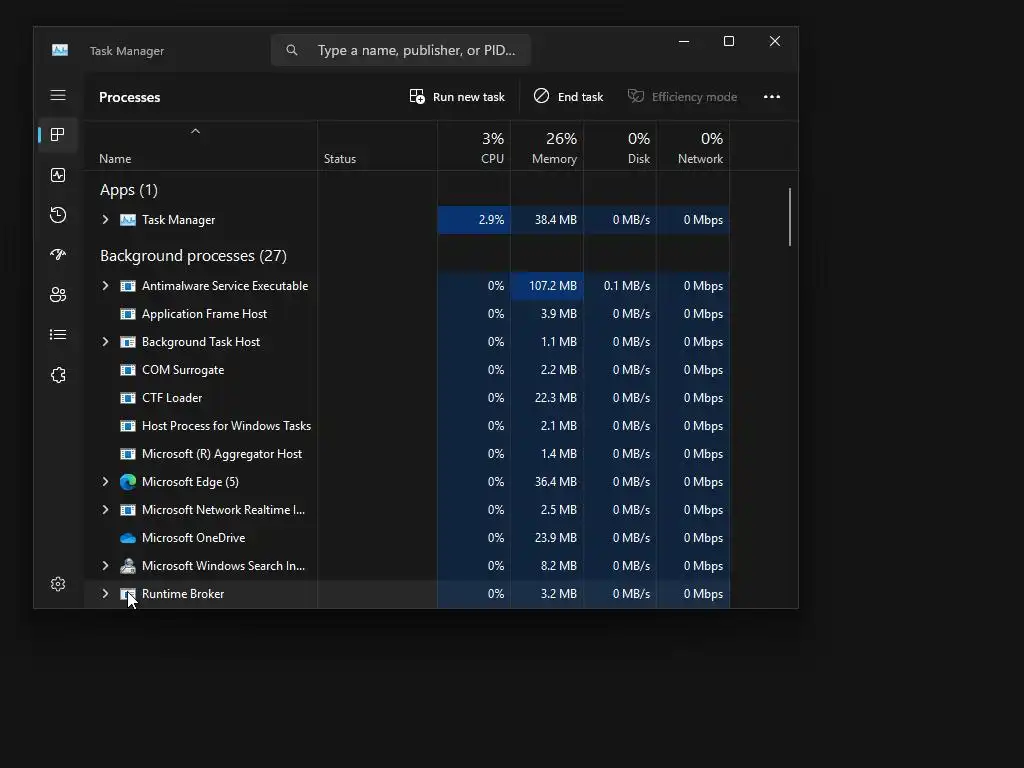Click the Task Manager app row icon

tap(128, 220)
